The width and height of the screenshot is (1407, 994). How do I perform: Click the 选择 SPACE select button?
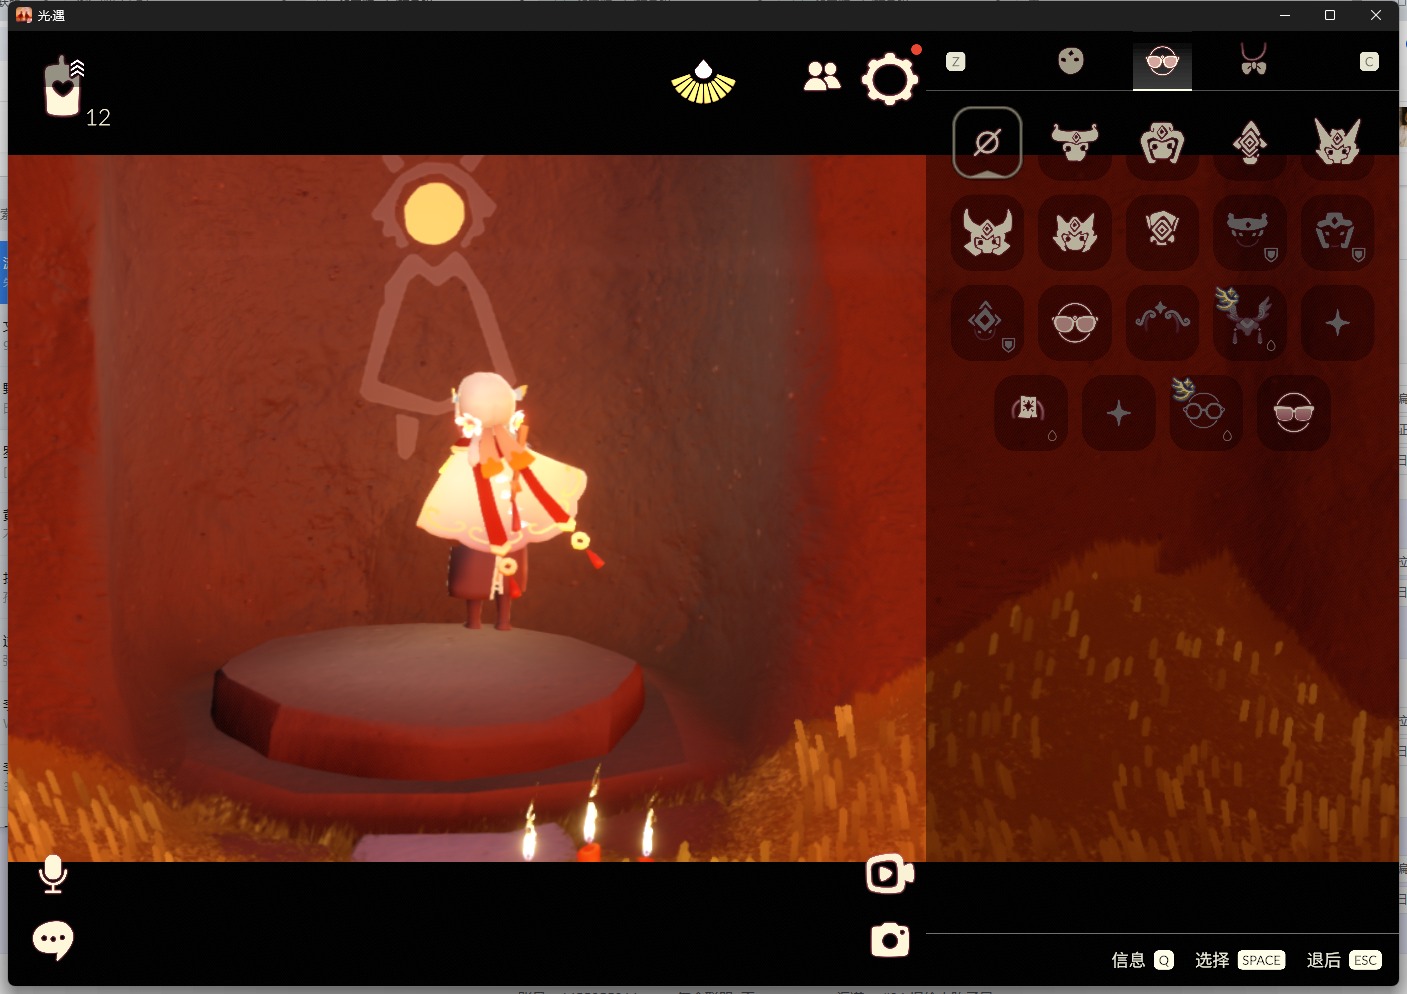click(x=1239, y=960)
